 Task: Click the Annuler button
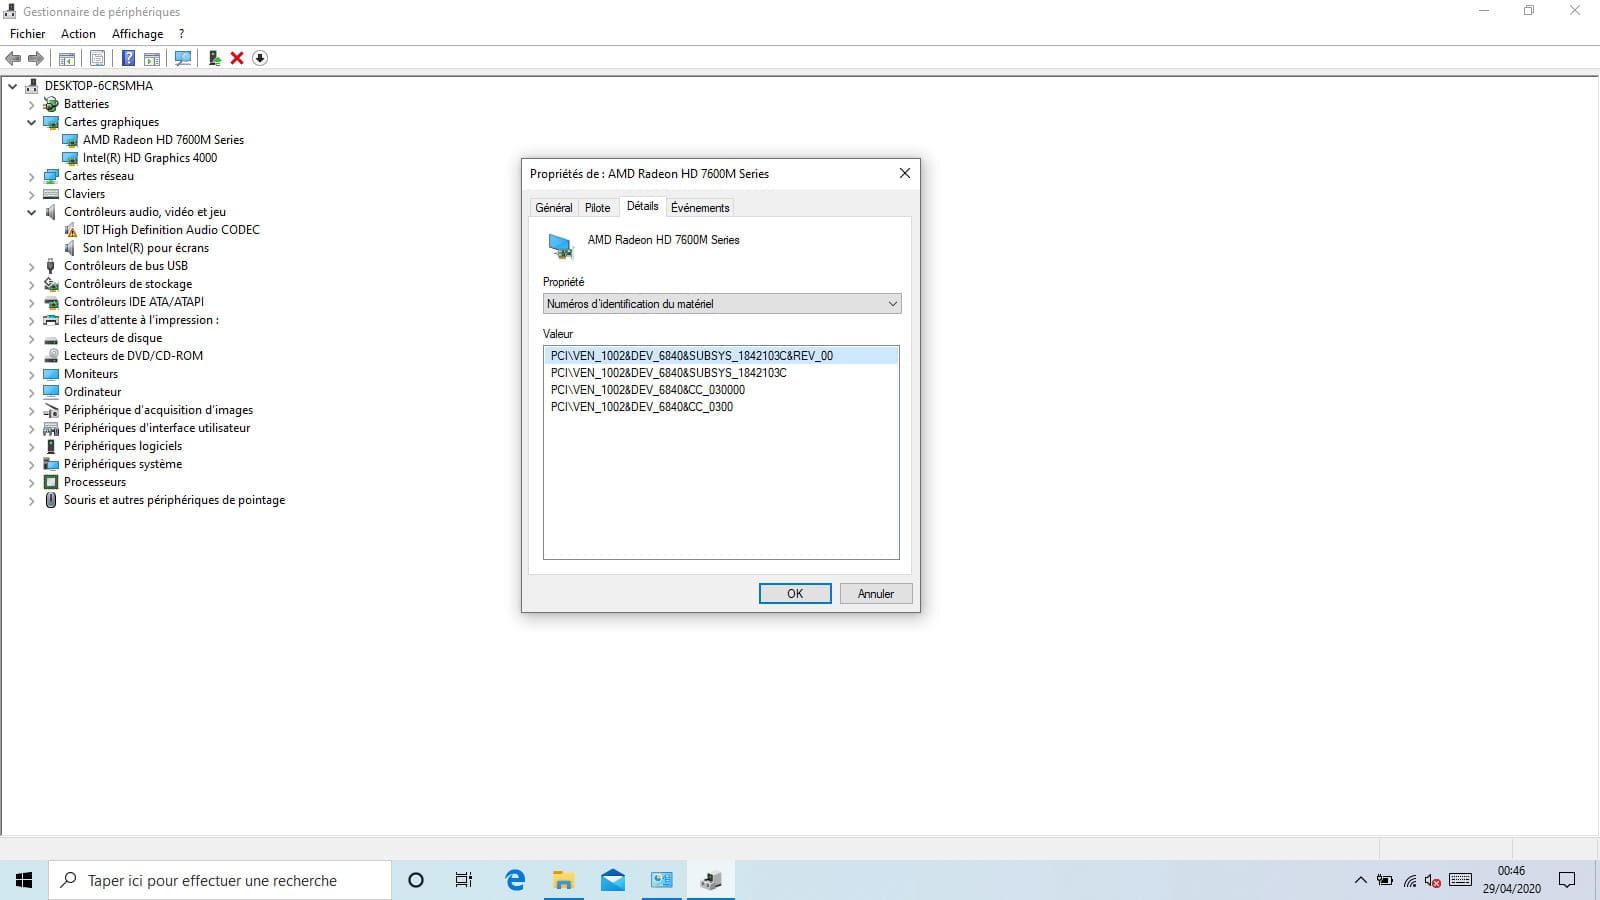(875, 594)
